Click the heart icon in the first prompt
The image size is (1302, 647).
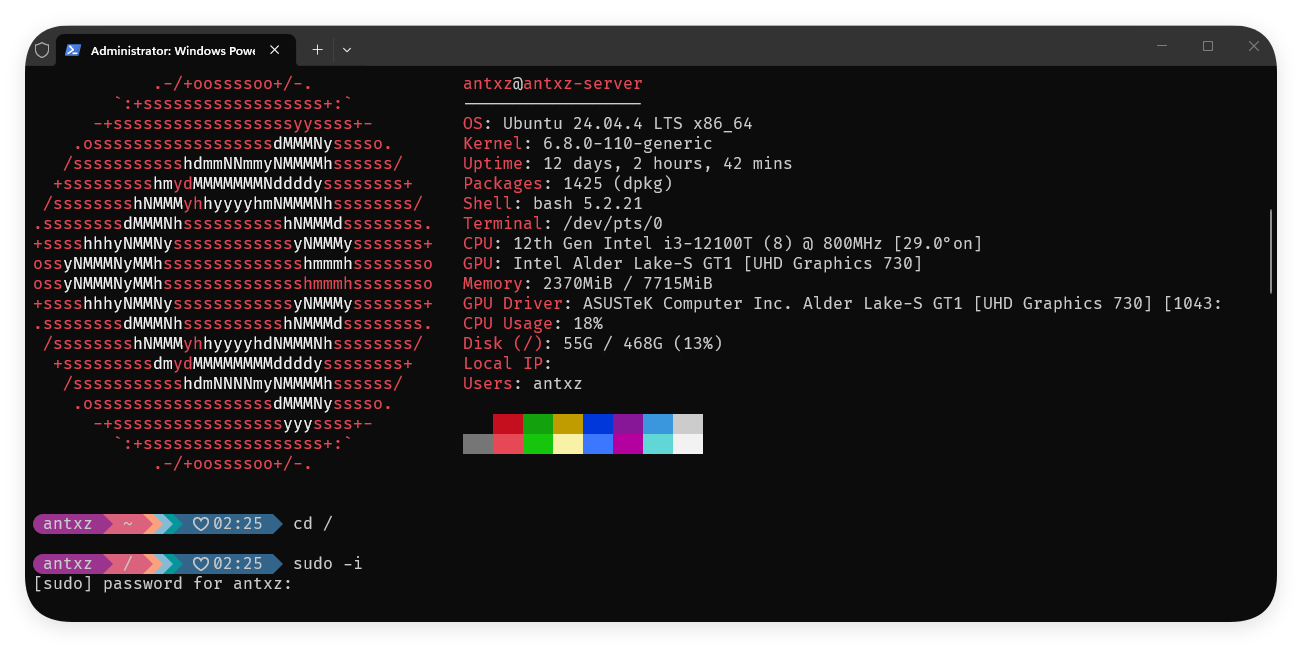200,524
